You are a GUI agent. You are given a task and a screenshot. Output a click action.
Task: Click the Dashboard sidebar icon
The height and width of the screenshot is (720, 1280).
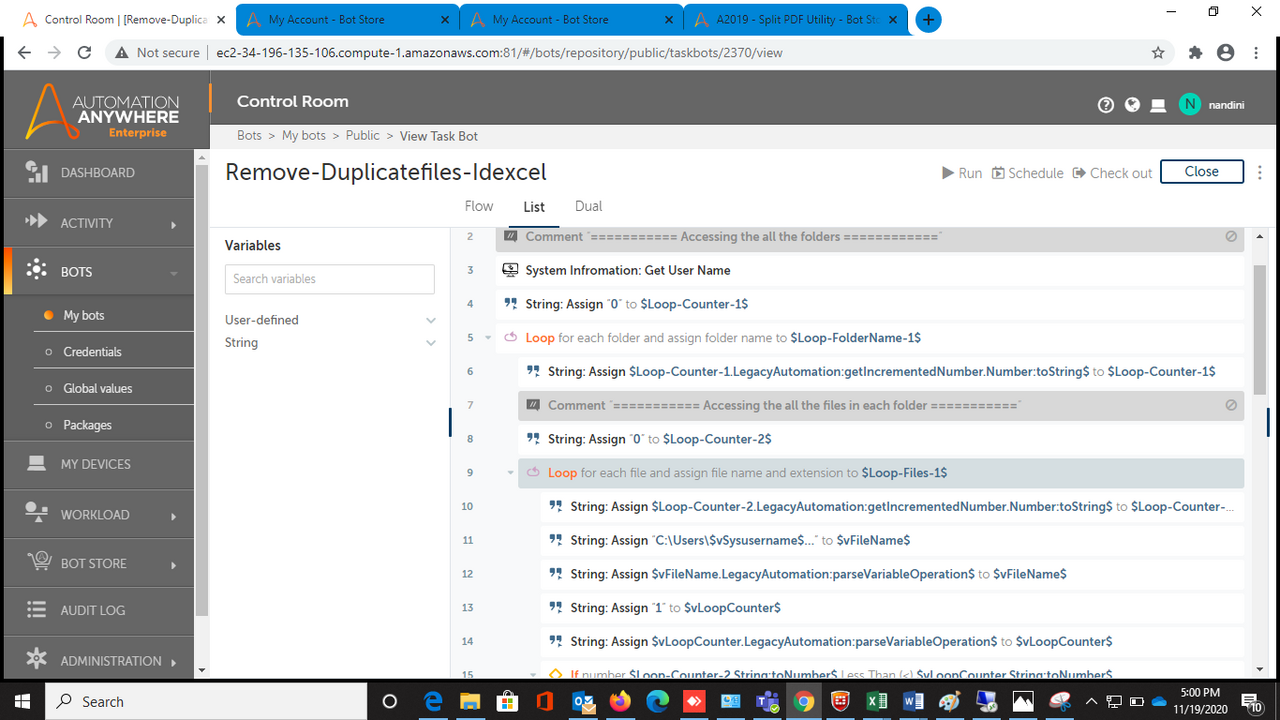pos(36,172)
